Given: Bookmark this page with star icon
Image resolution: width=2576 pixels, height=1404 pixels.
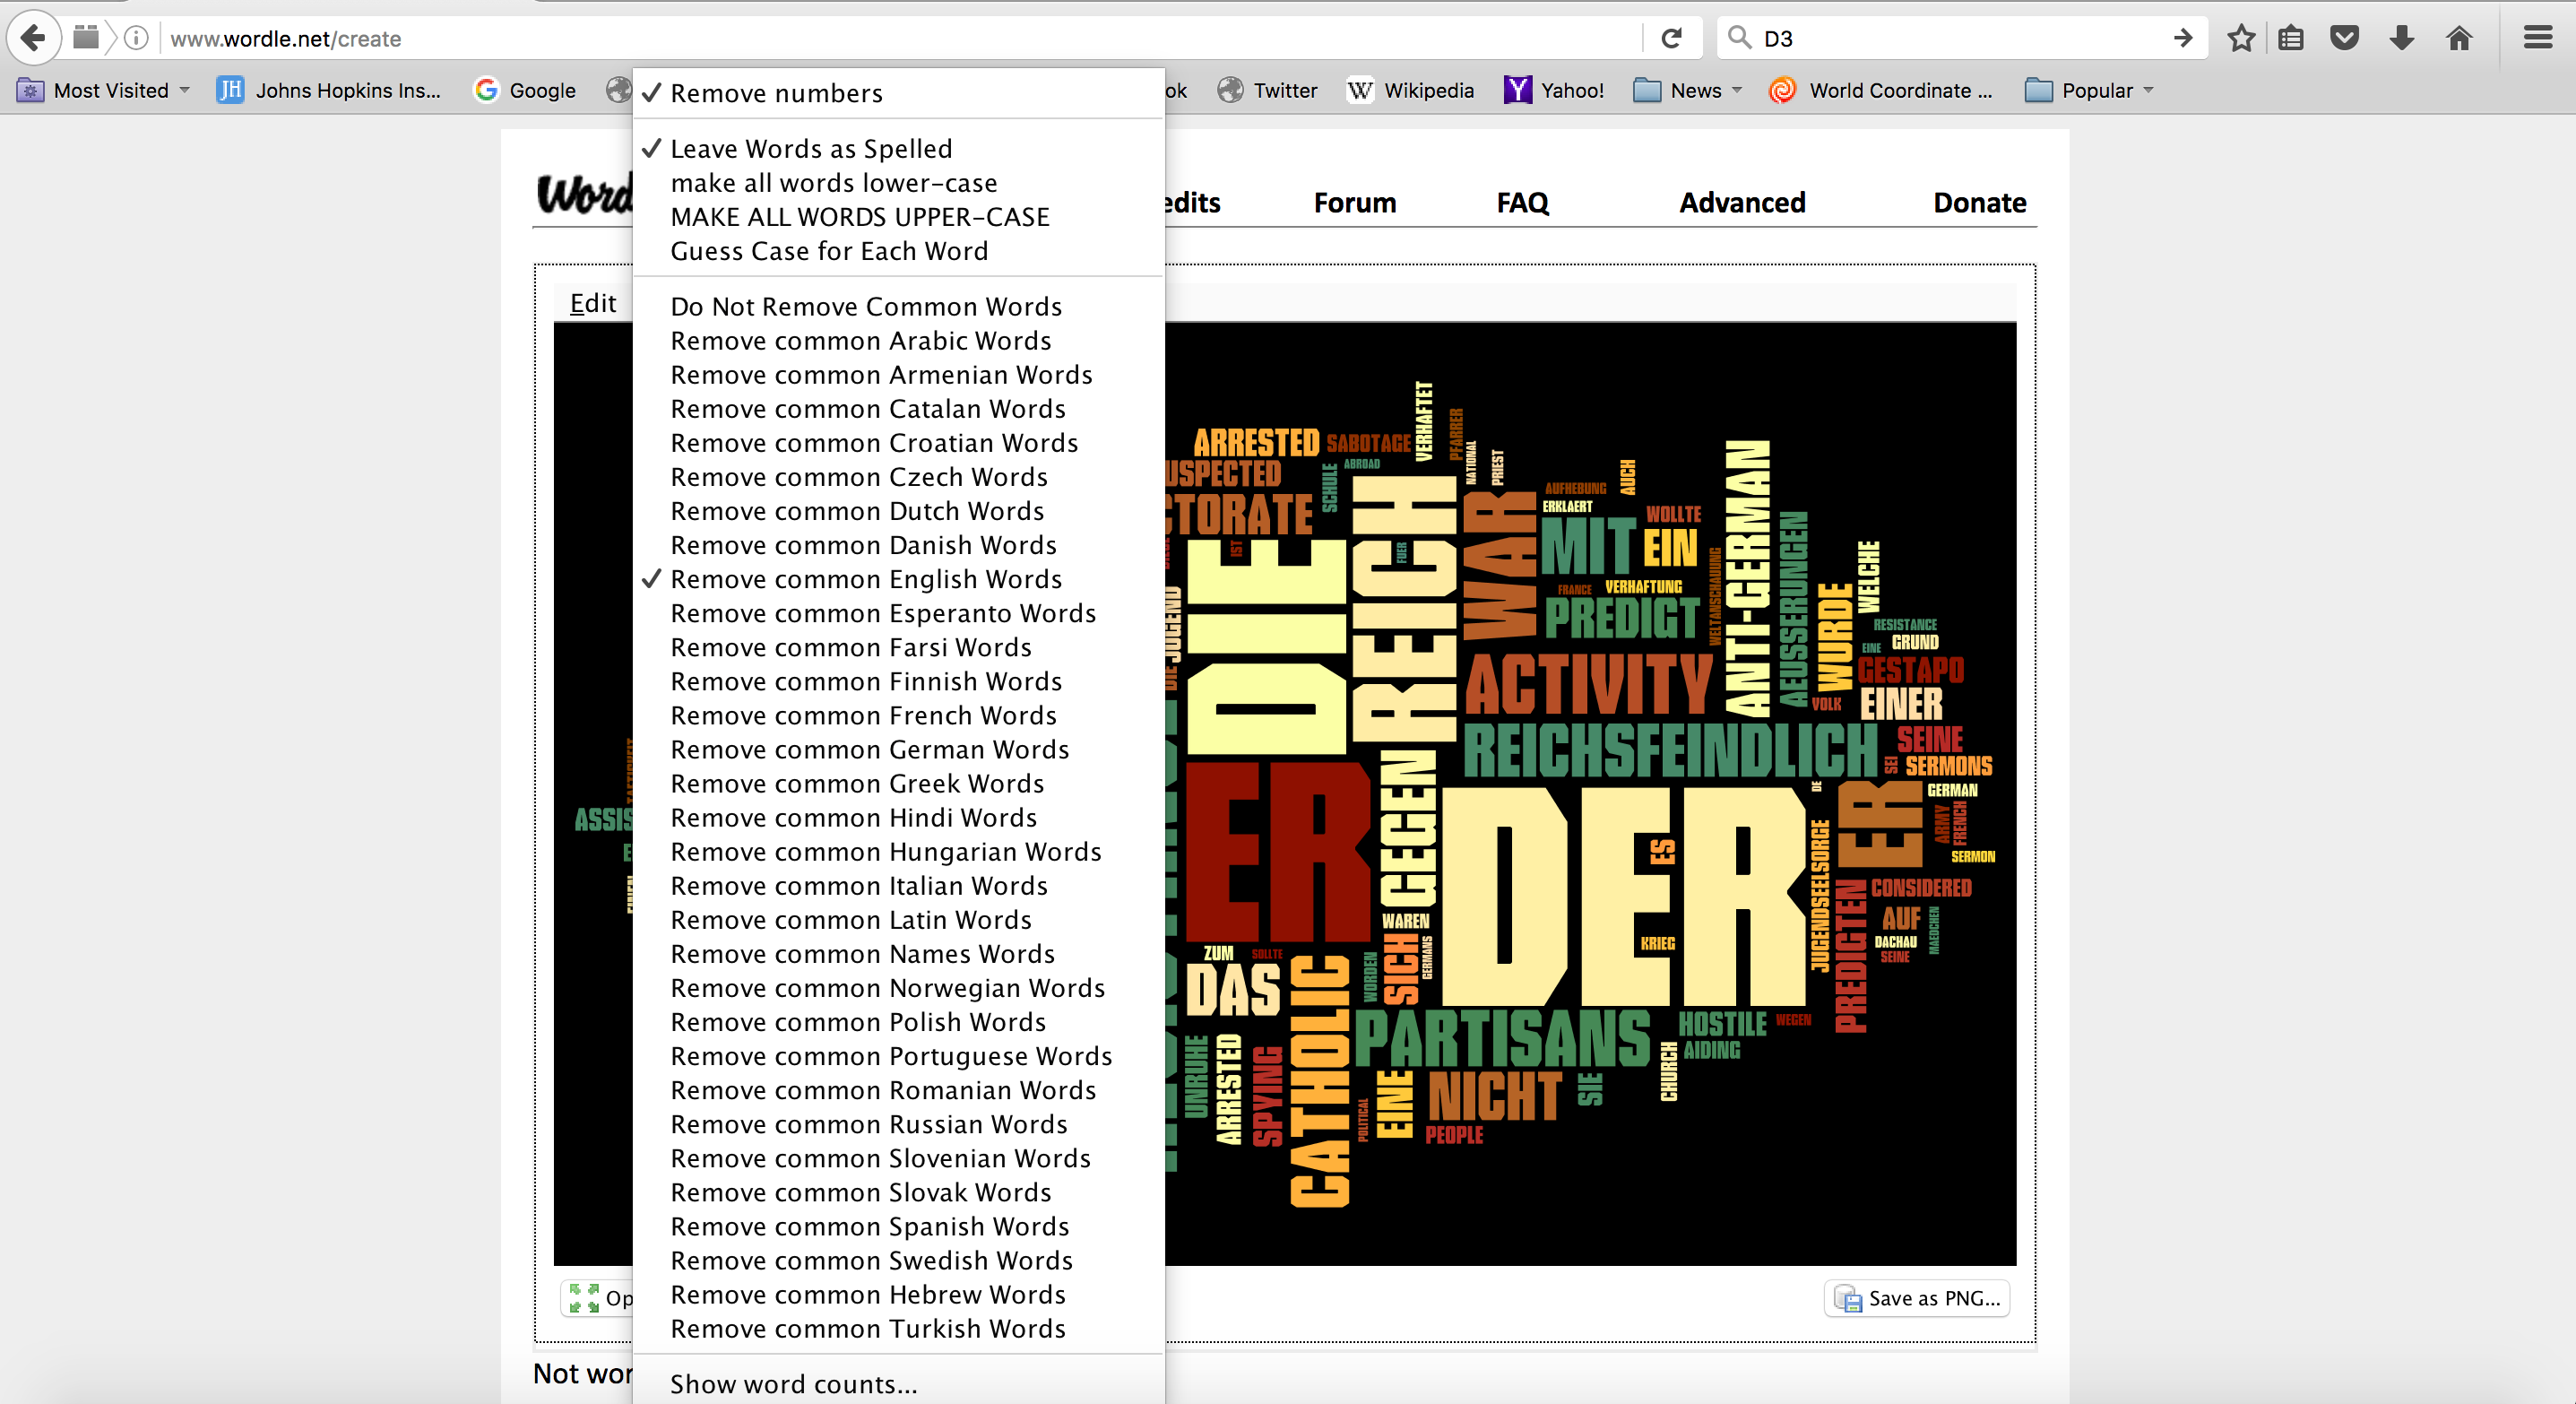Looking at the screenshot, I should click(2241, 38).
